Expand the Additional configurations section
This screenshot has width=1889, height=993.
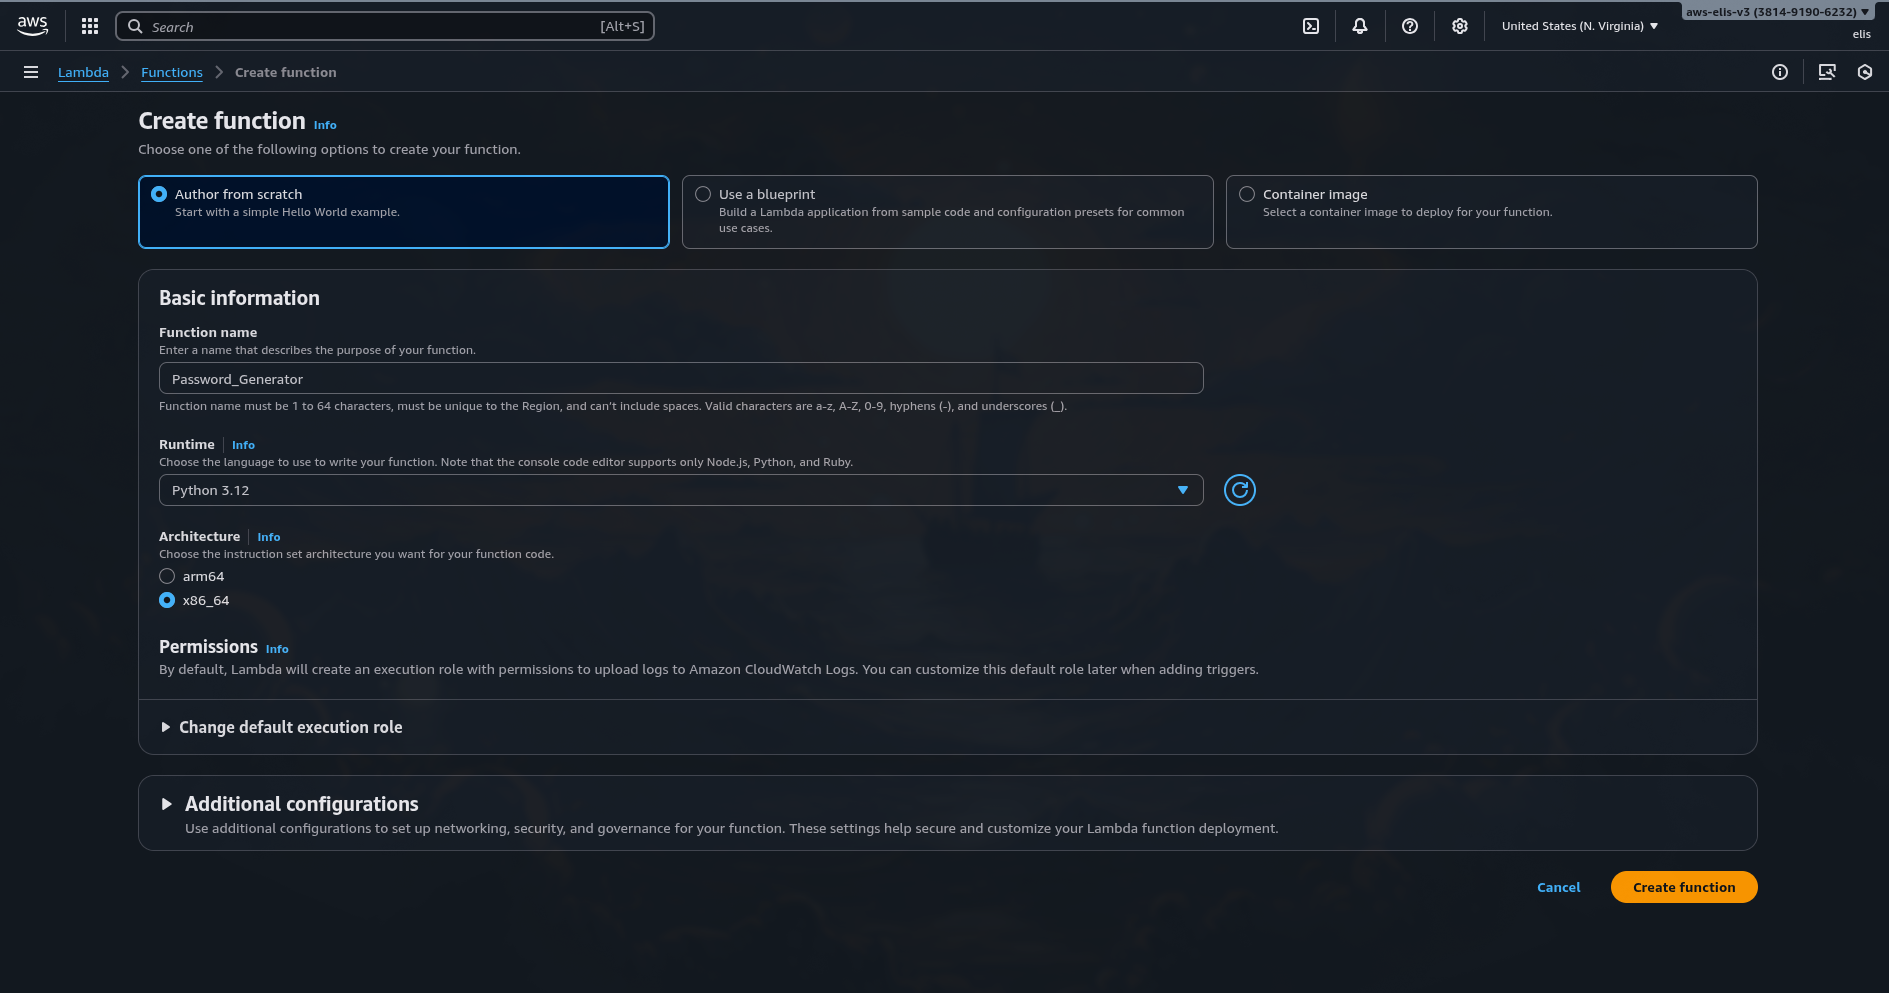coord(301,804)
